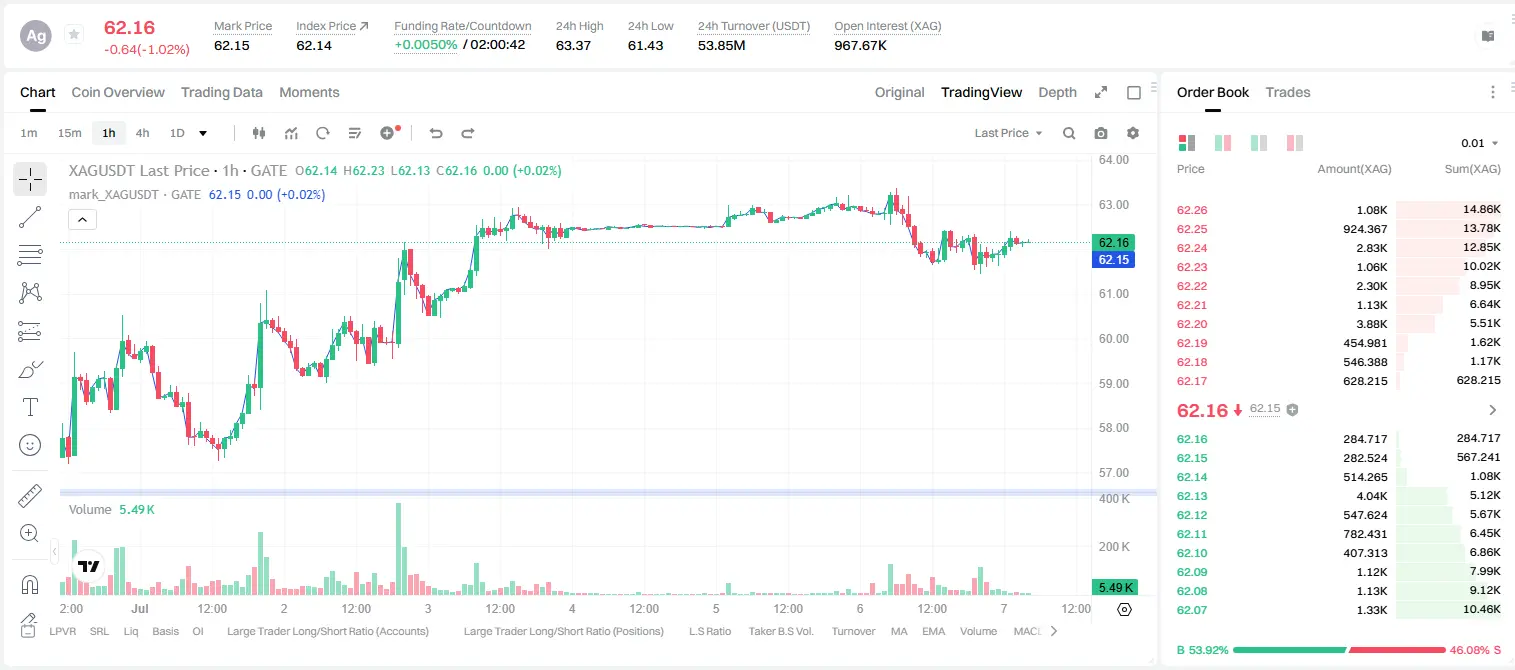The height and width of the screenshot is (670, 1515).
Task: Switch to the Trades tab
Action: coord(1288,92)
